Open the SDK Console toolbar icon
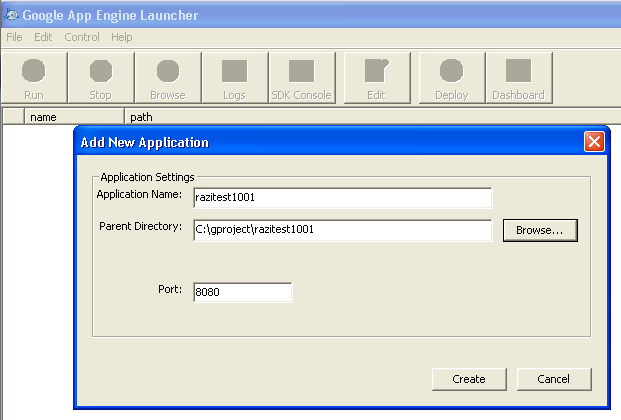The width and height of the screenshot is (621, 420). pyautogui.click(x=301, y=78)
